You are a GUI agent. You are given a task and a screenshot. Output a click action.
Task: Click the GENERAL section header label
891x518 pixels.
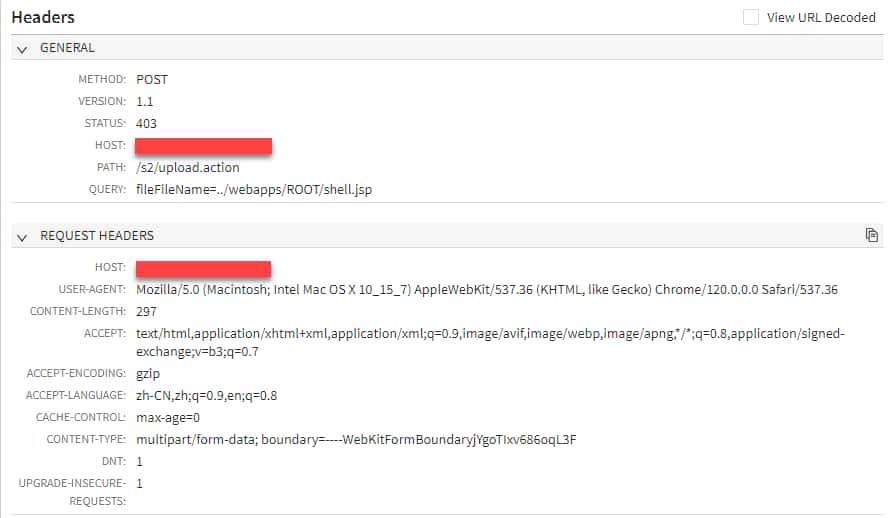coord(67,48)
